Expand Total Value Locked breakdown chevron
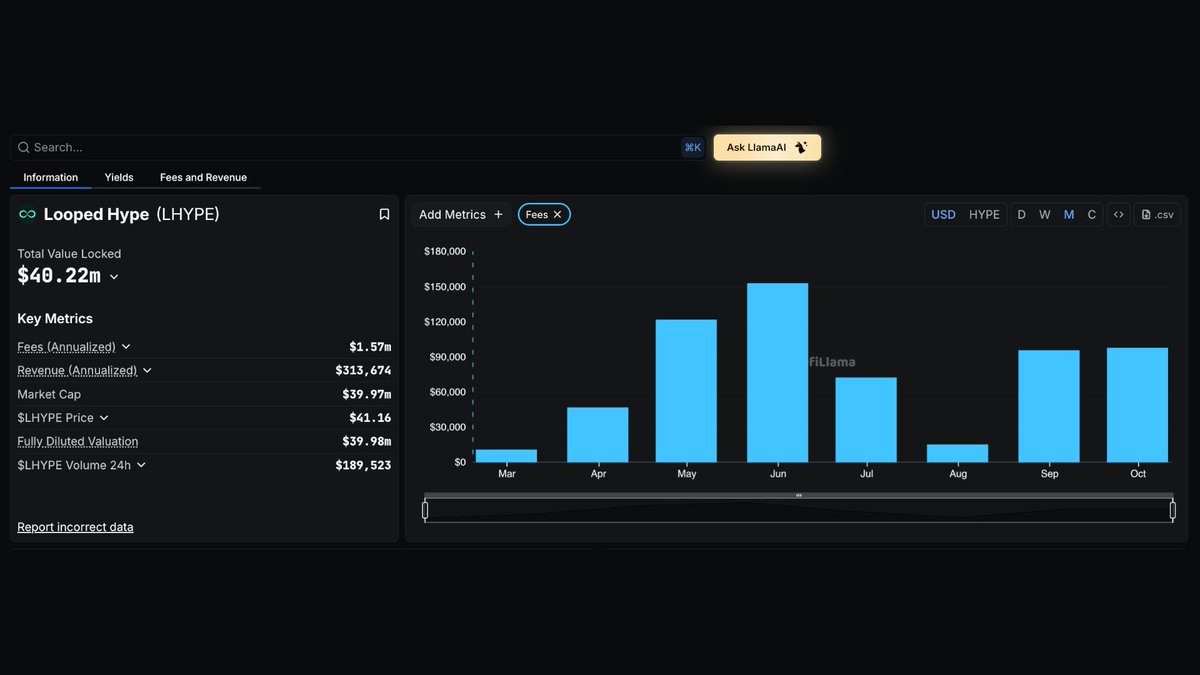1200x675 pixels. pyautogui.click(x=114, y=277)
